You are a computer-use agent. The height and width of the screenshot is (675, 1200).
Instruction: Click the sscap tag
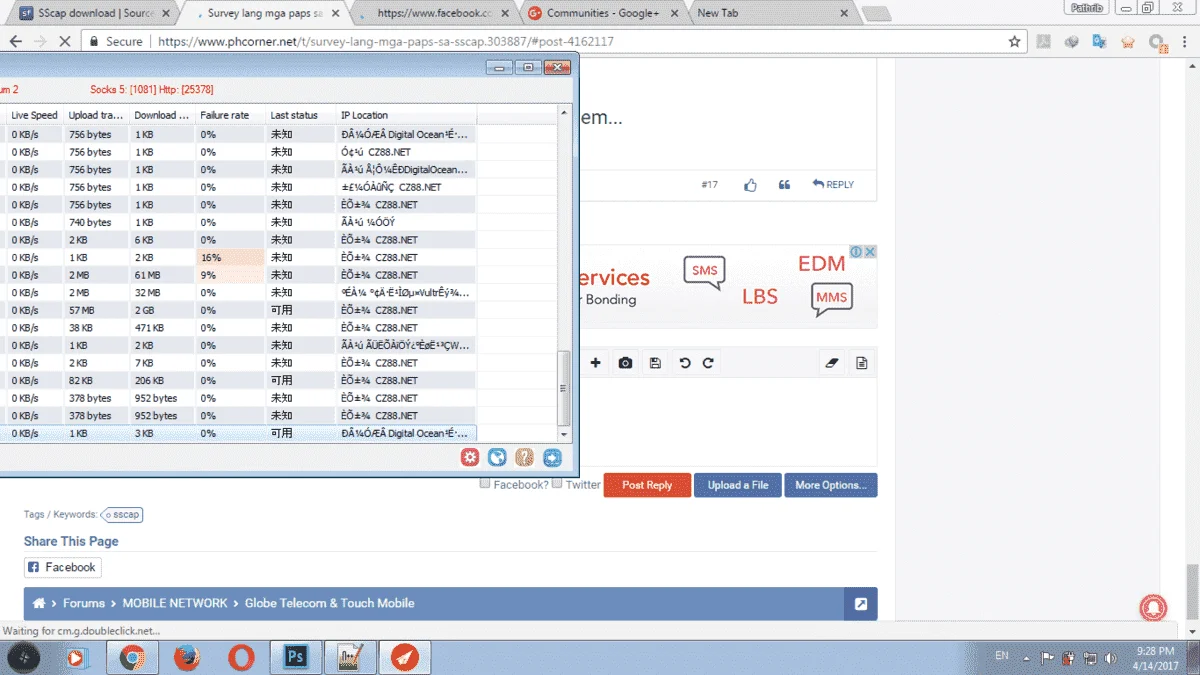[x=123, y=514]
